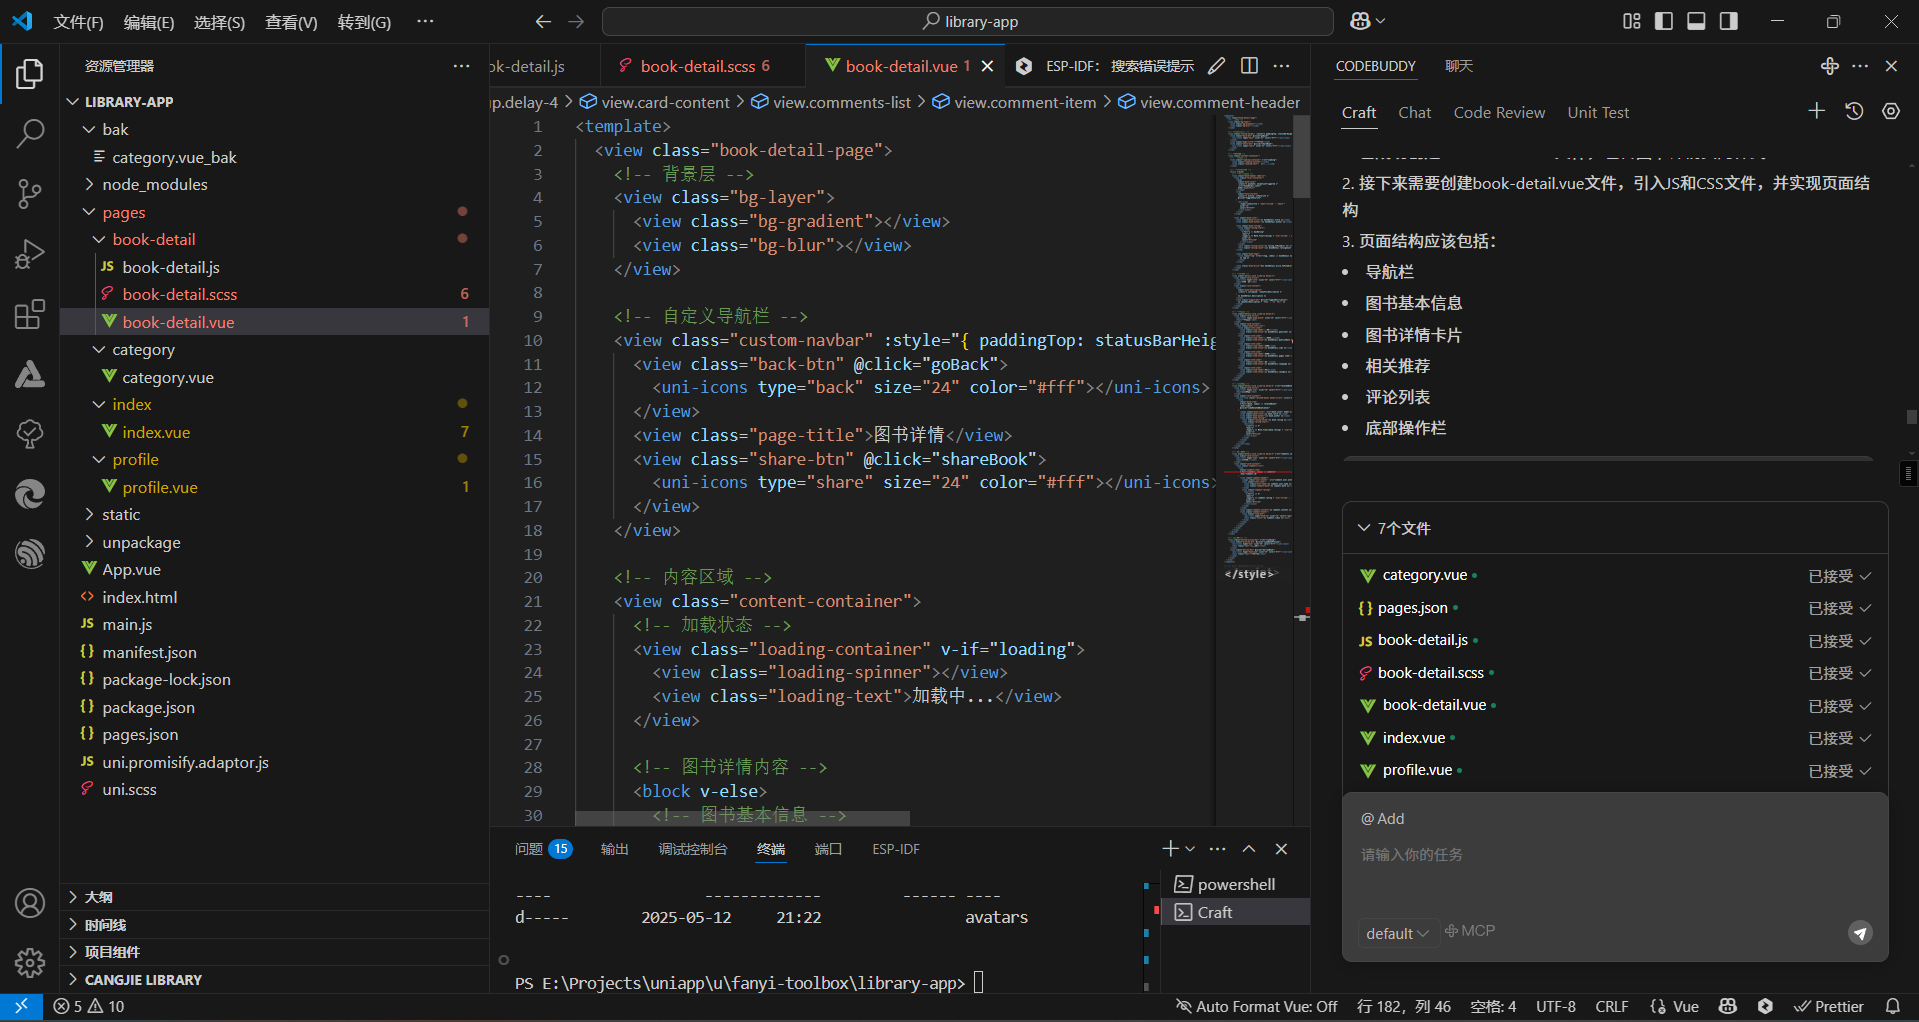
Task: Select the powershell terminal
Action: [x=1235, y=884]
